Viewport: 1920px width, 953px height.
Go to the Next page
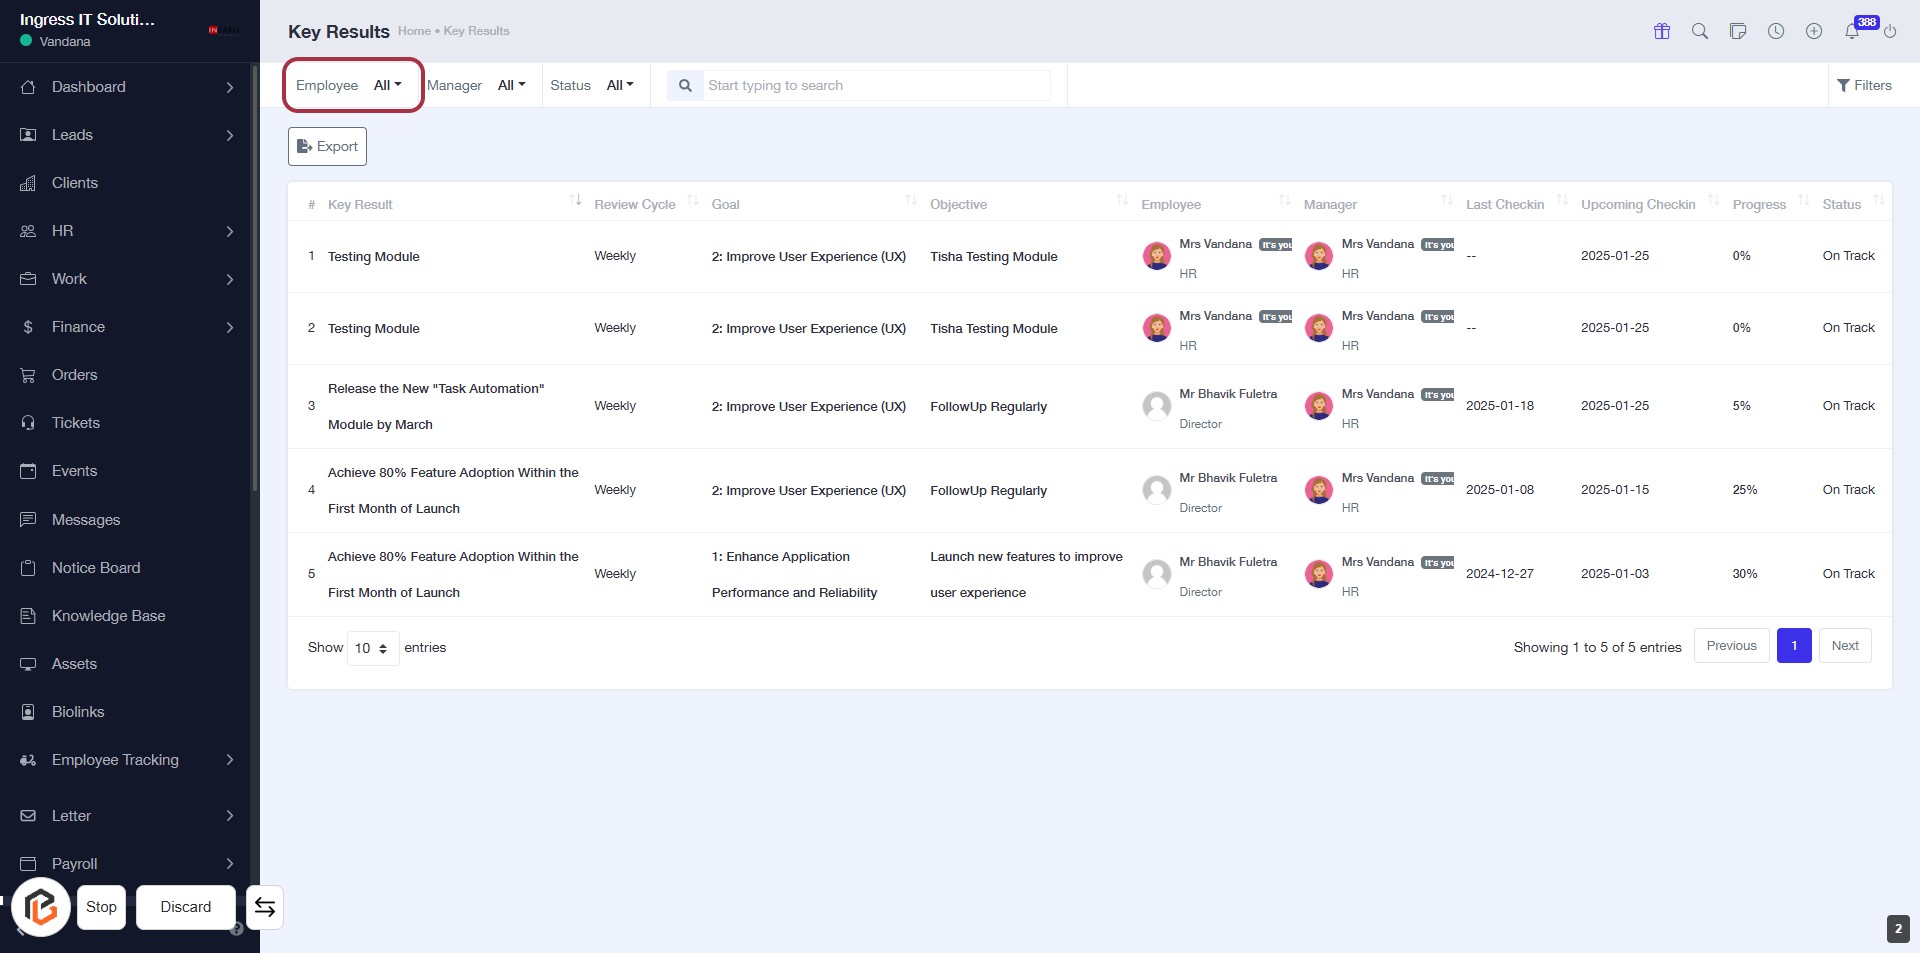1845,646
